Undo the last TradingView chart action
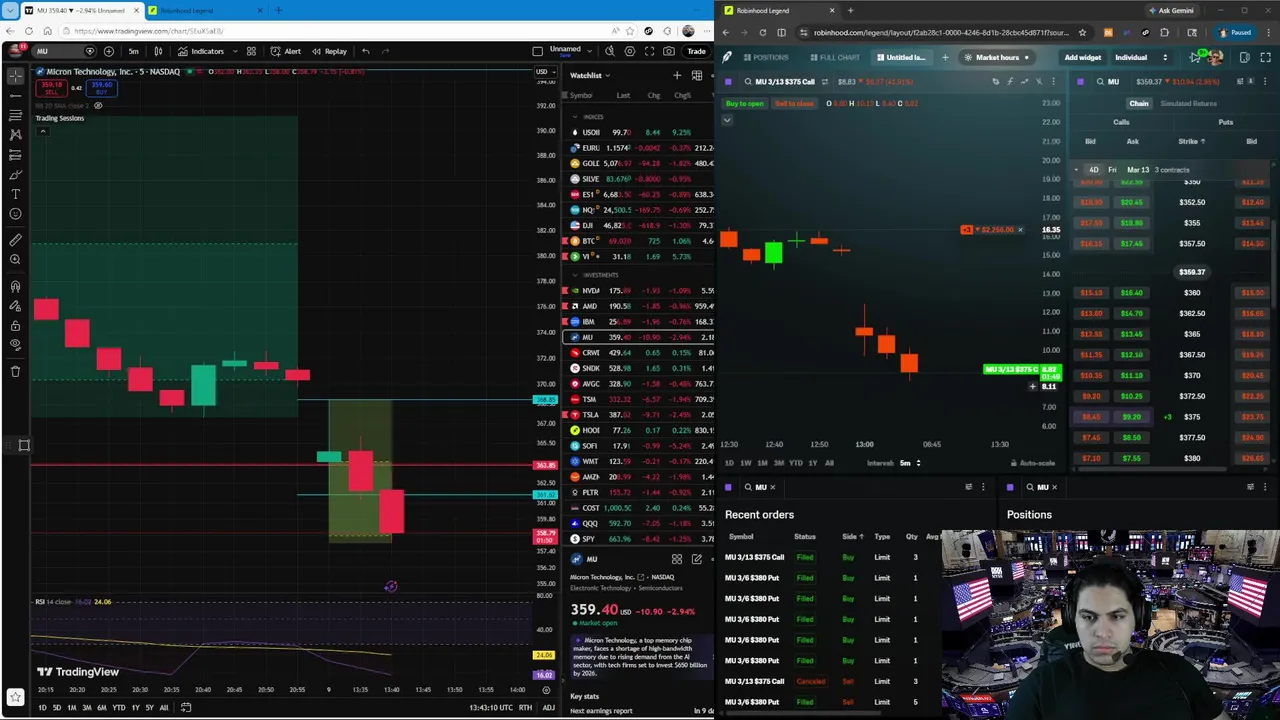The height and width of the screenshot is (720, 1280). pos(366,51)
